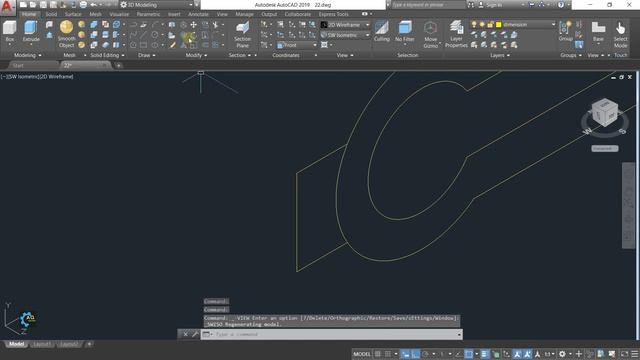Viewport: 640px width, 360px height.
Task: Open annotation scale 1:1 dropdown
Action: click(549, 354)
